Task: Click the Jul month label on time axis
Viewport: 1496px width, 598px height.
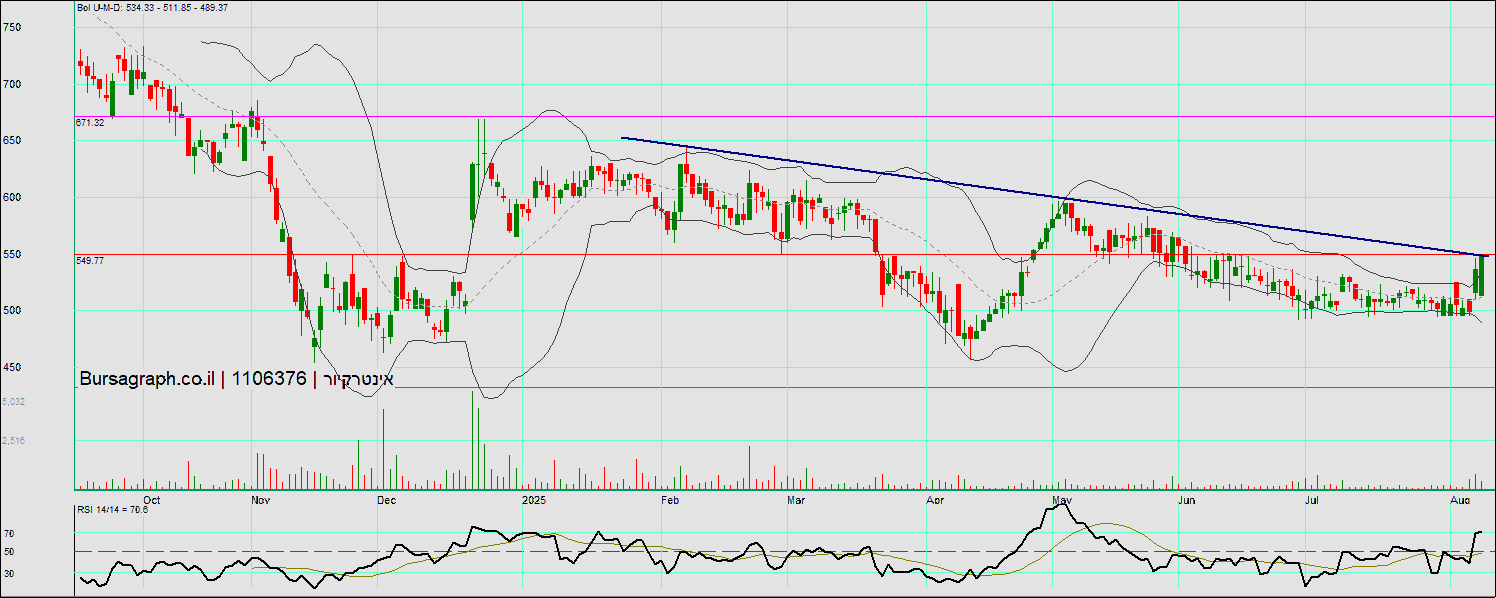Action: tap(1313, 498)
